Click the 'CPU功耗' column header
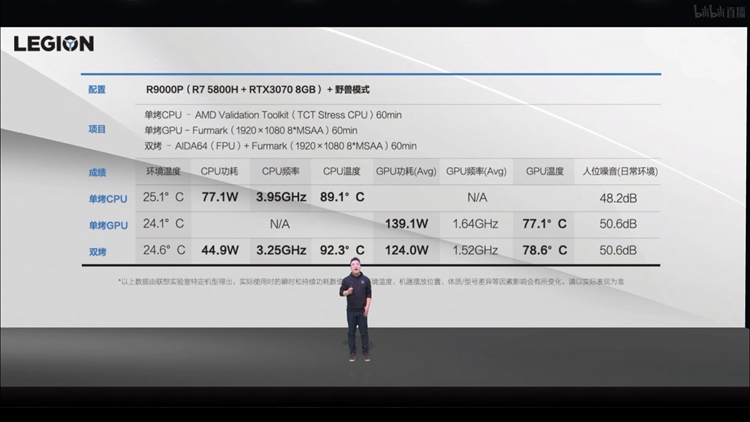750x422 pixels. (219, 171)
